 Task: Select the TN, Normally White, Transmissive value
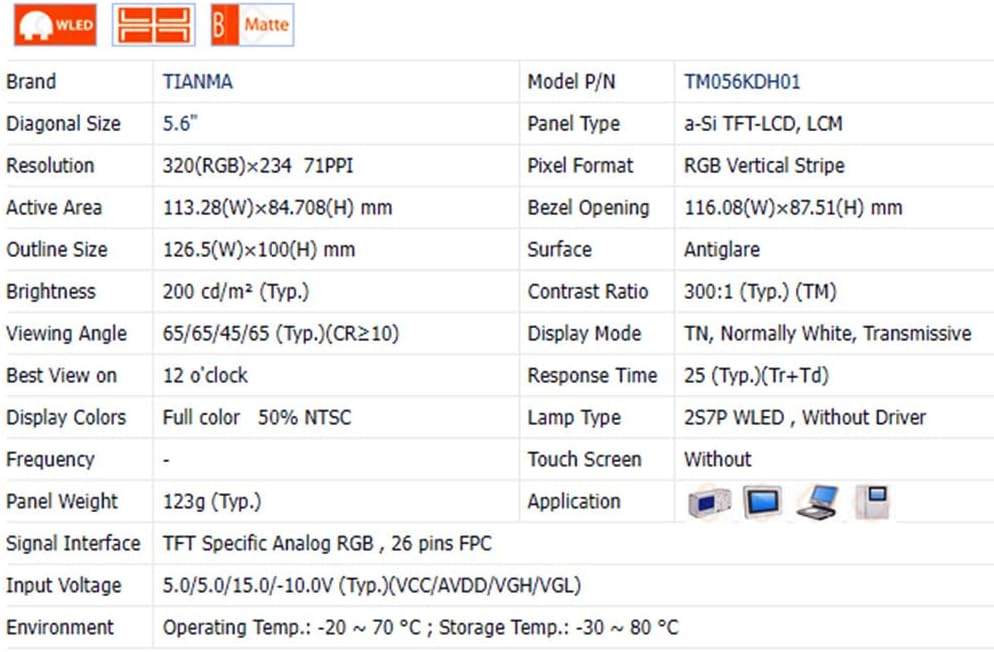tap(827, 333)
